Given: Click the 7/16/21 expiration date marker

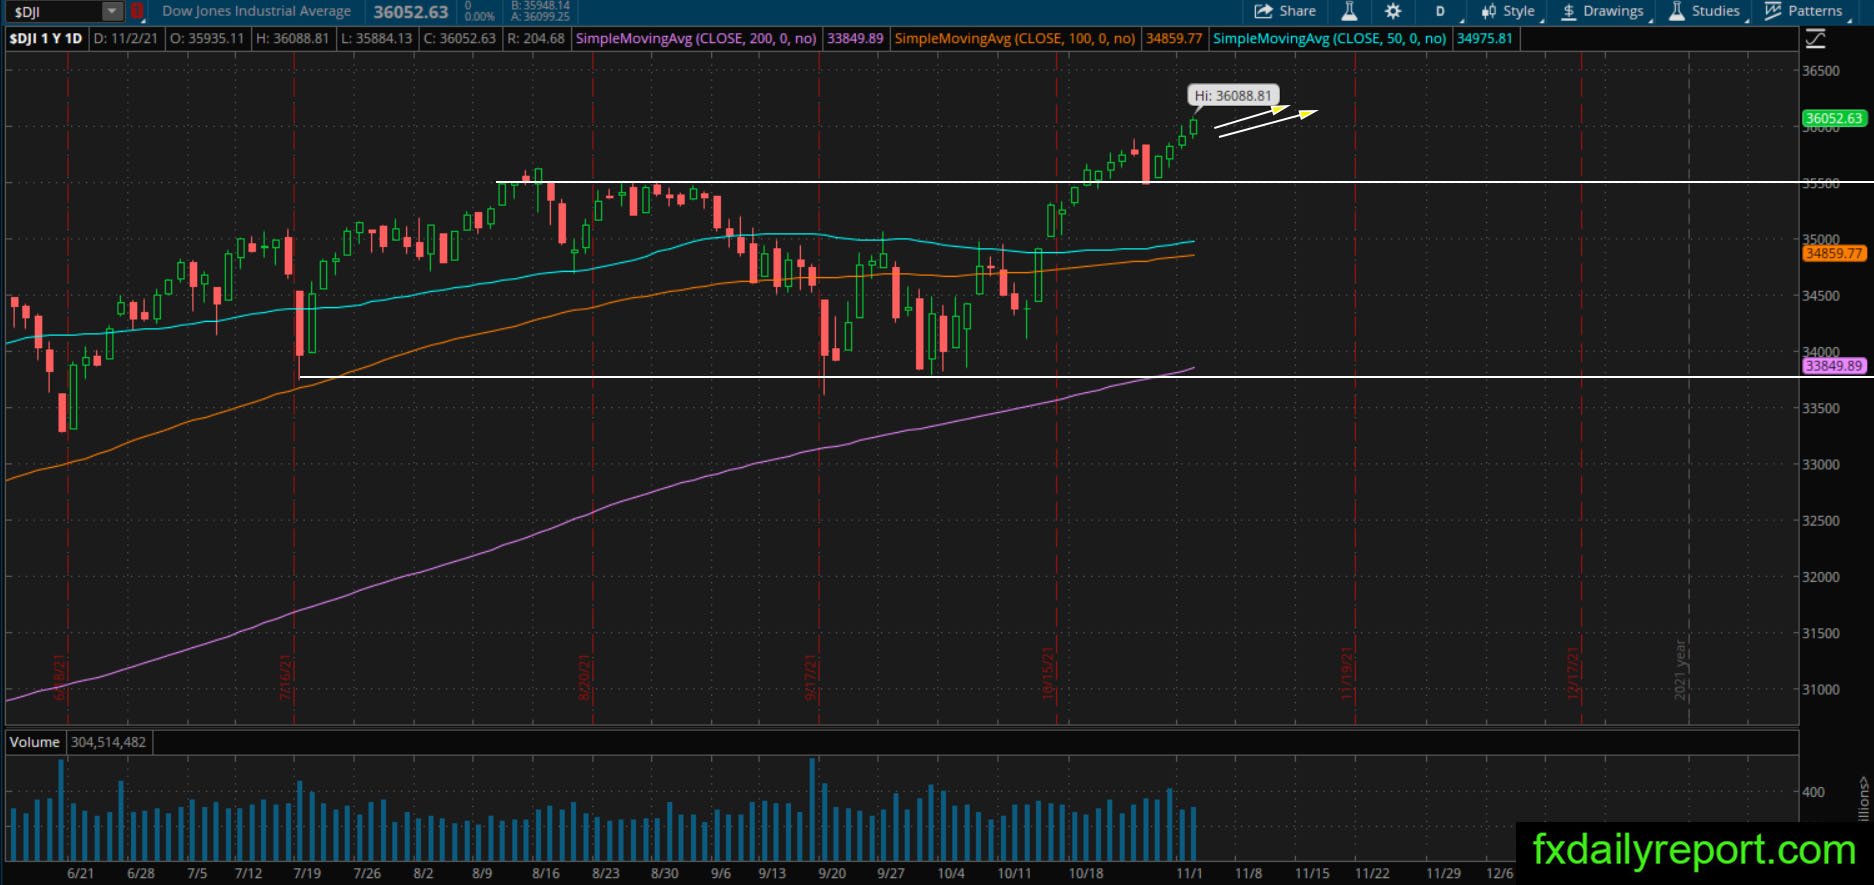Looking at the screenshot, I should [285, 677].
